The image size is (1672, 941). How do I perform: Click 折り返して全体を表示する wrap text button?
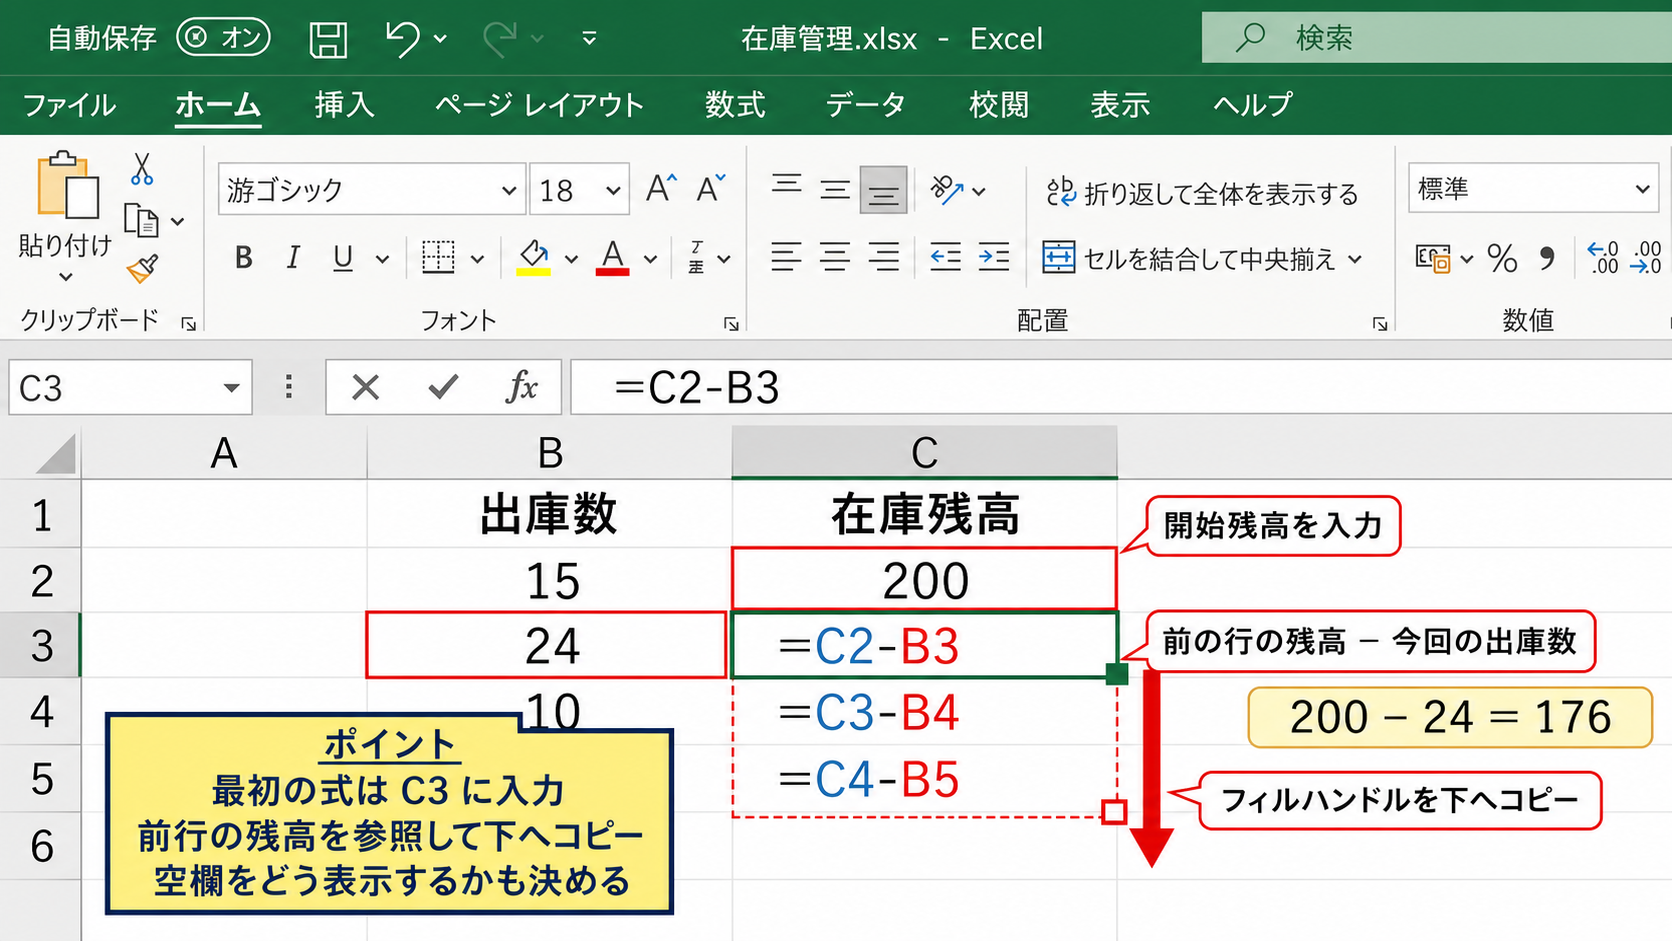pyautogui.click(x=1203, y=193)
